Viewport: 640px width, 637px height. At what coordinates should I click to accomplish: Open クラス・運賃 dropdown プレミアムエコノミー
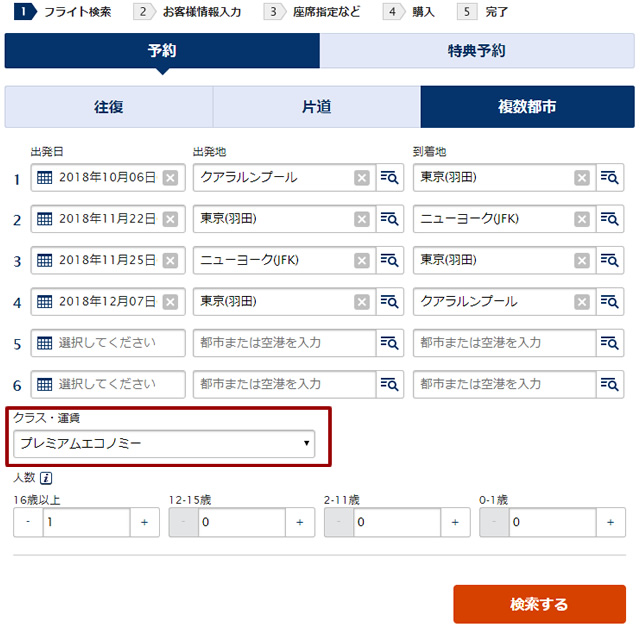(x=164, y=444)
